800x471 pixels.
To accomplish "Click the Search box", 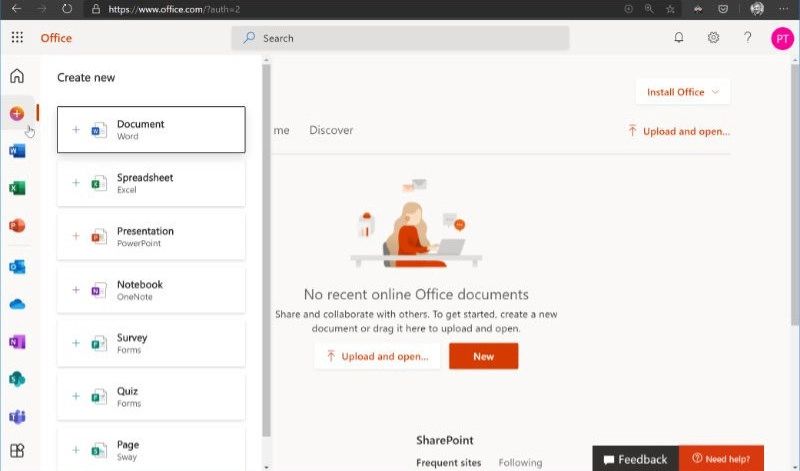I will coord(400,38).
